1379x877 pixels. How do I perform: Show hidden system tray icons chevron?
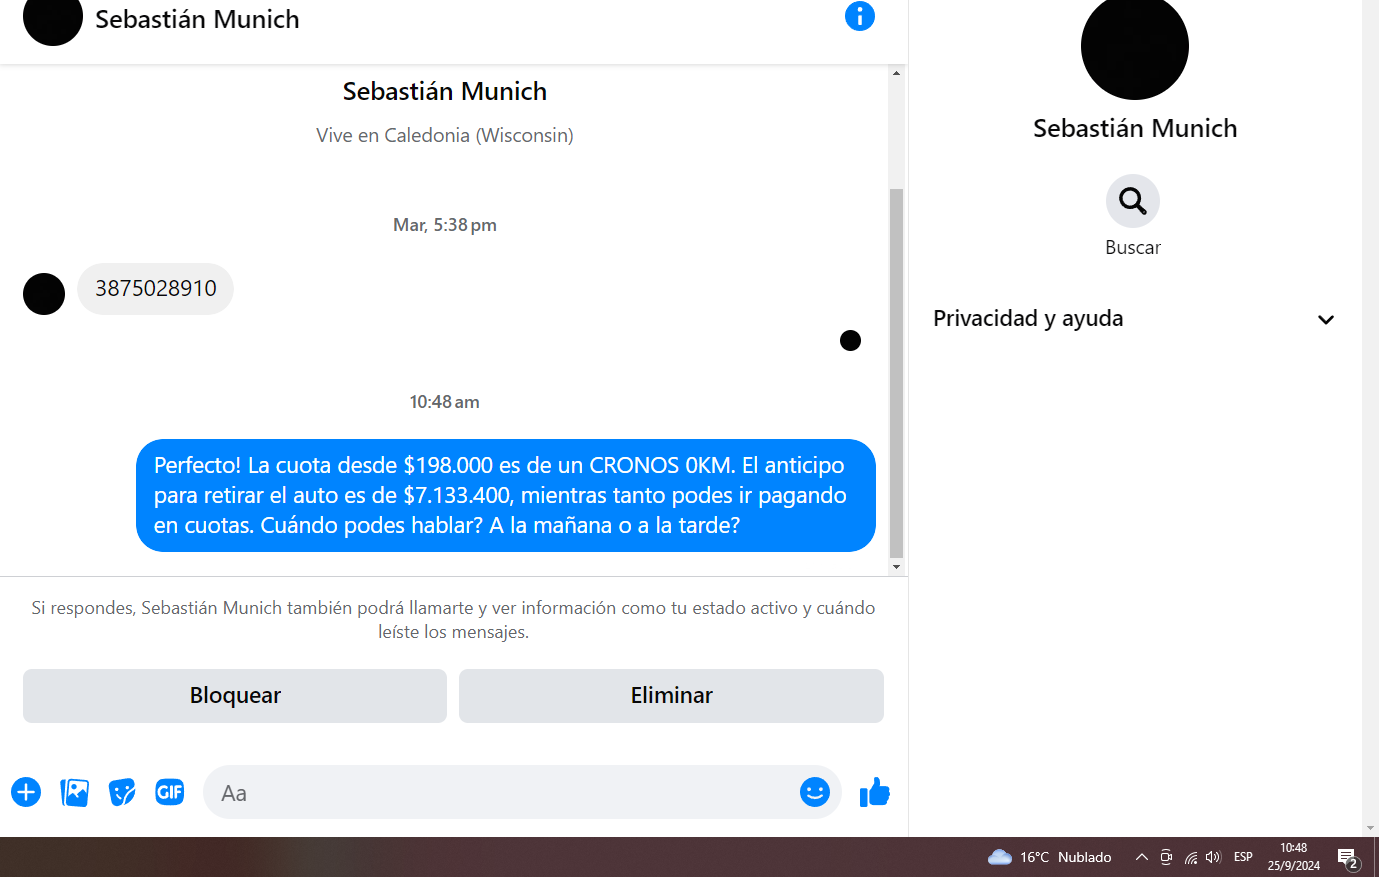[1141, 857]
